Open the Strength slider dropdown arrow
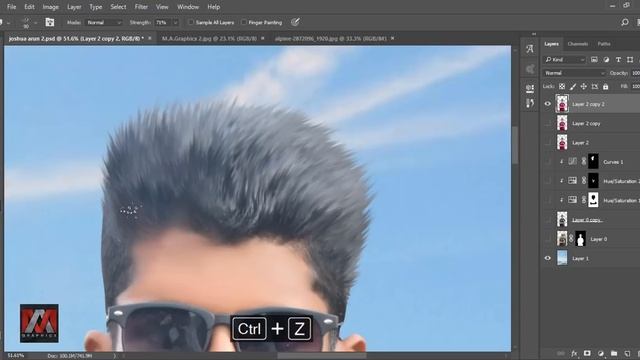This screenshot has height=360, width=640. (x=176, y=22)
